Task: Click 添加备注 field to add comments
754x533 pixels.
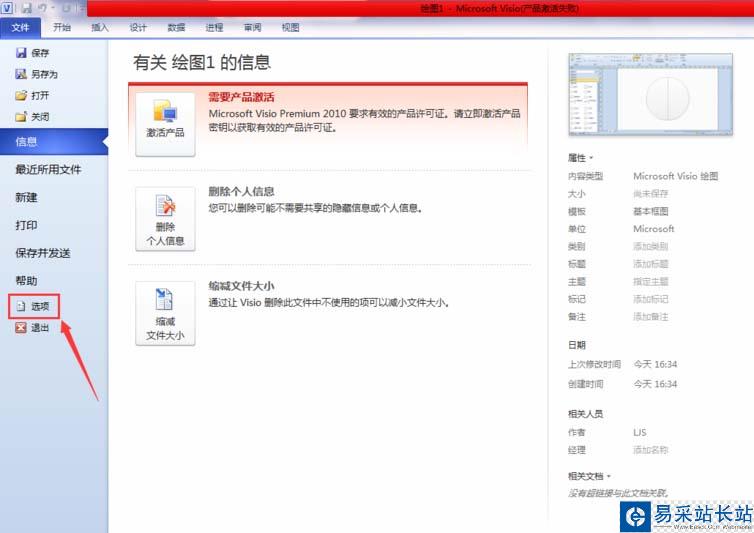Action: pos(651,317)
